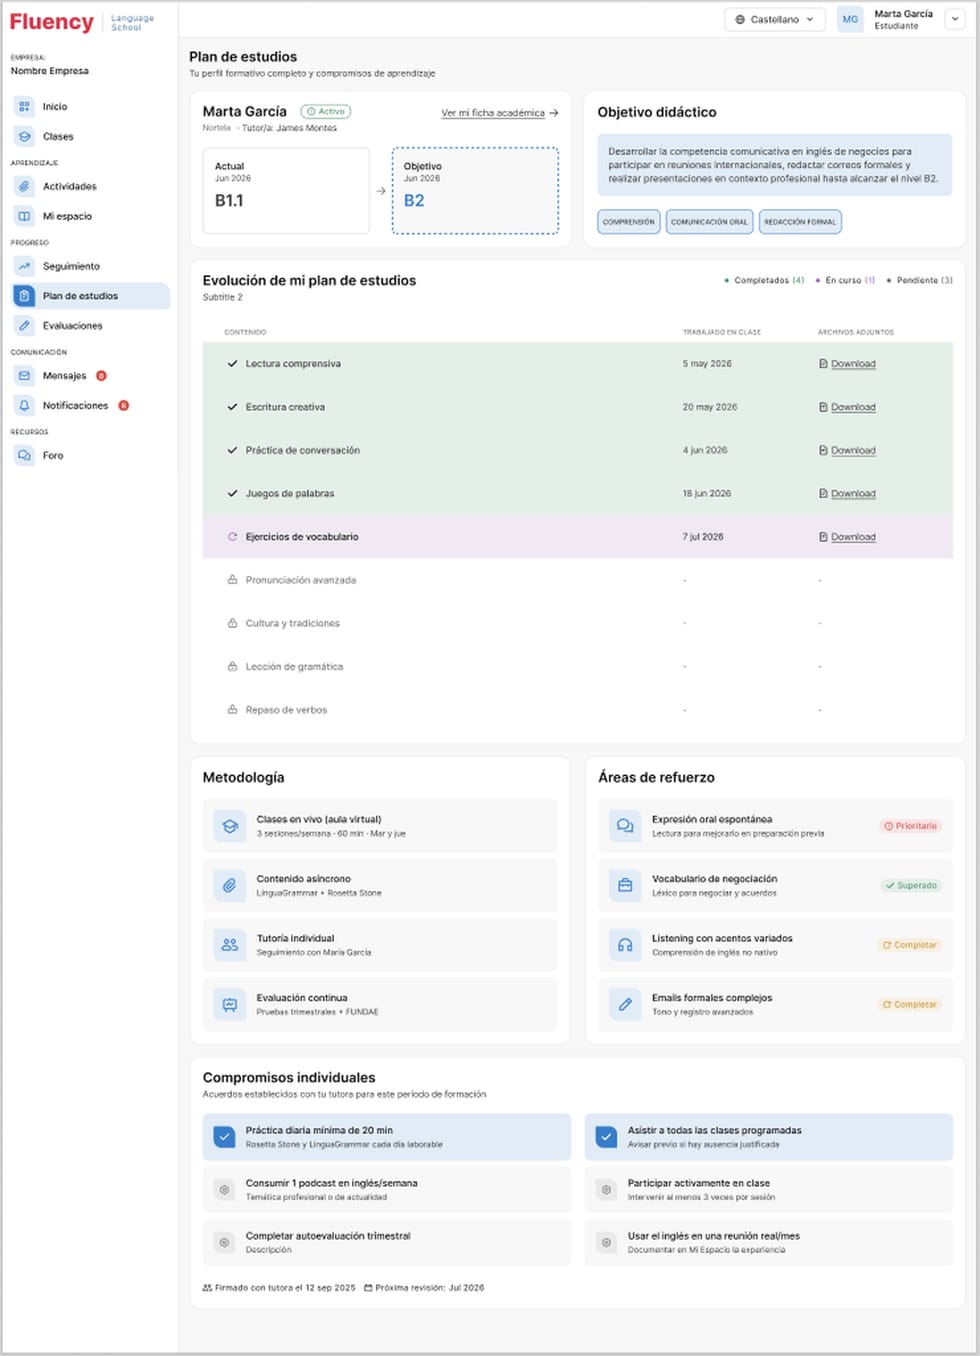Image resolution: width=980 pixels, height=1356 pixels.
Task: Click the Superado status badge
Action: tap(910, 885)
